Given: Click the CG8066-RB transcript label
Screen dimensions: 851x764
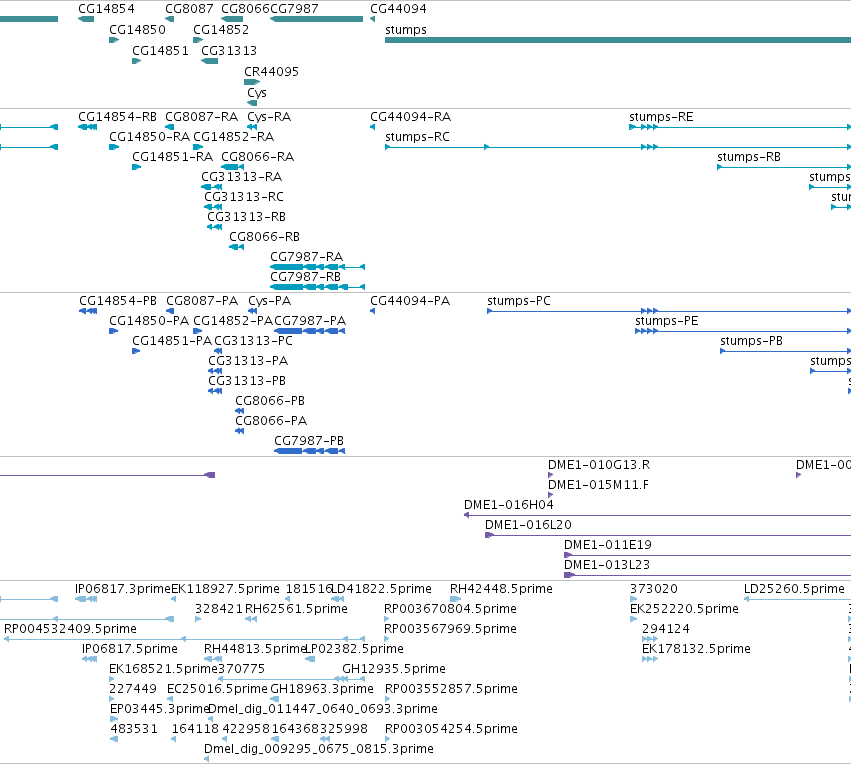Looking at the screenshot, I should coord(264,237).
